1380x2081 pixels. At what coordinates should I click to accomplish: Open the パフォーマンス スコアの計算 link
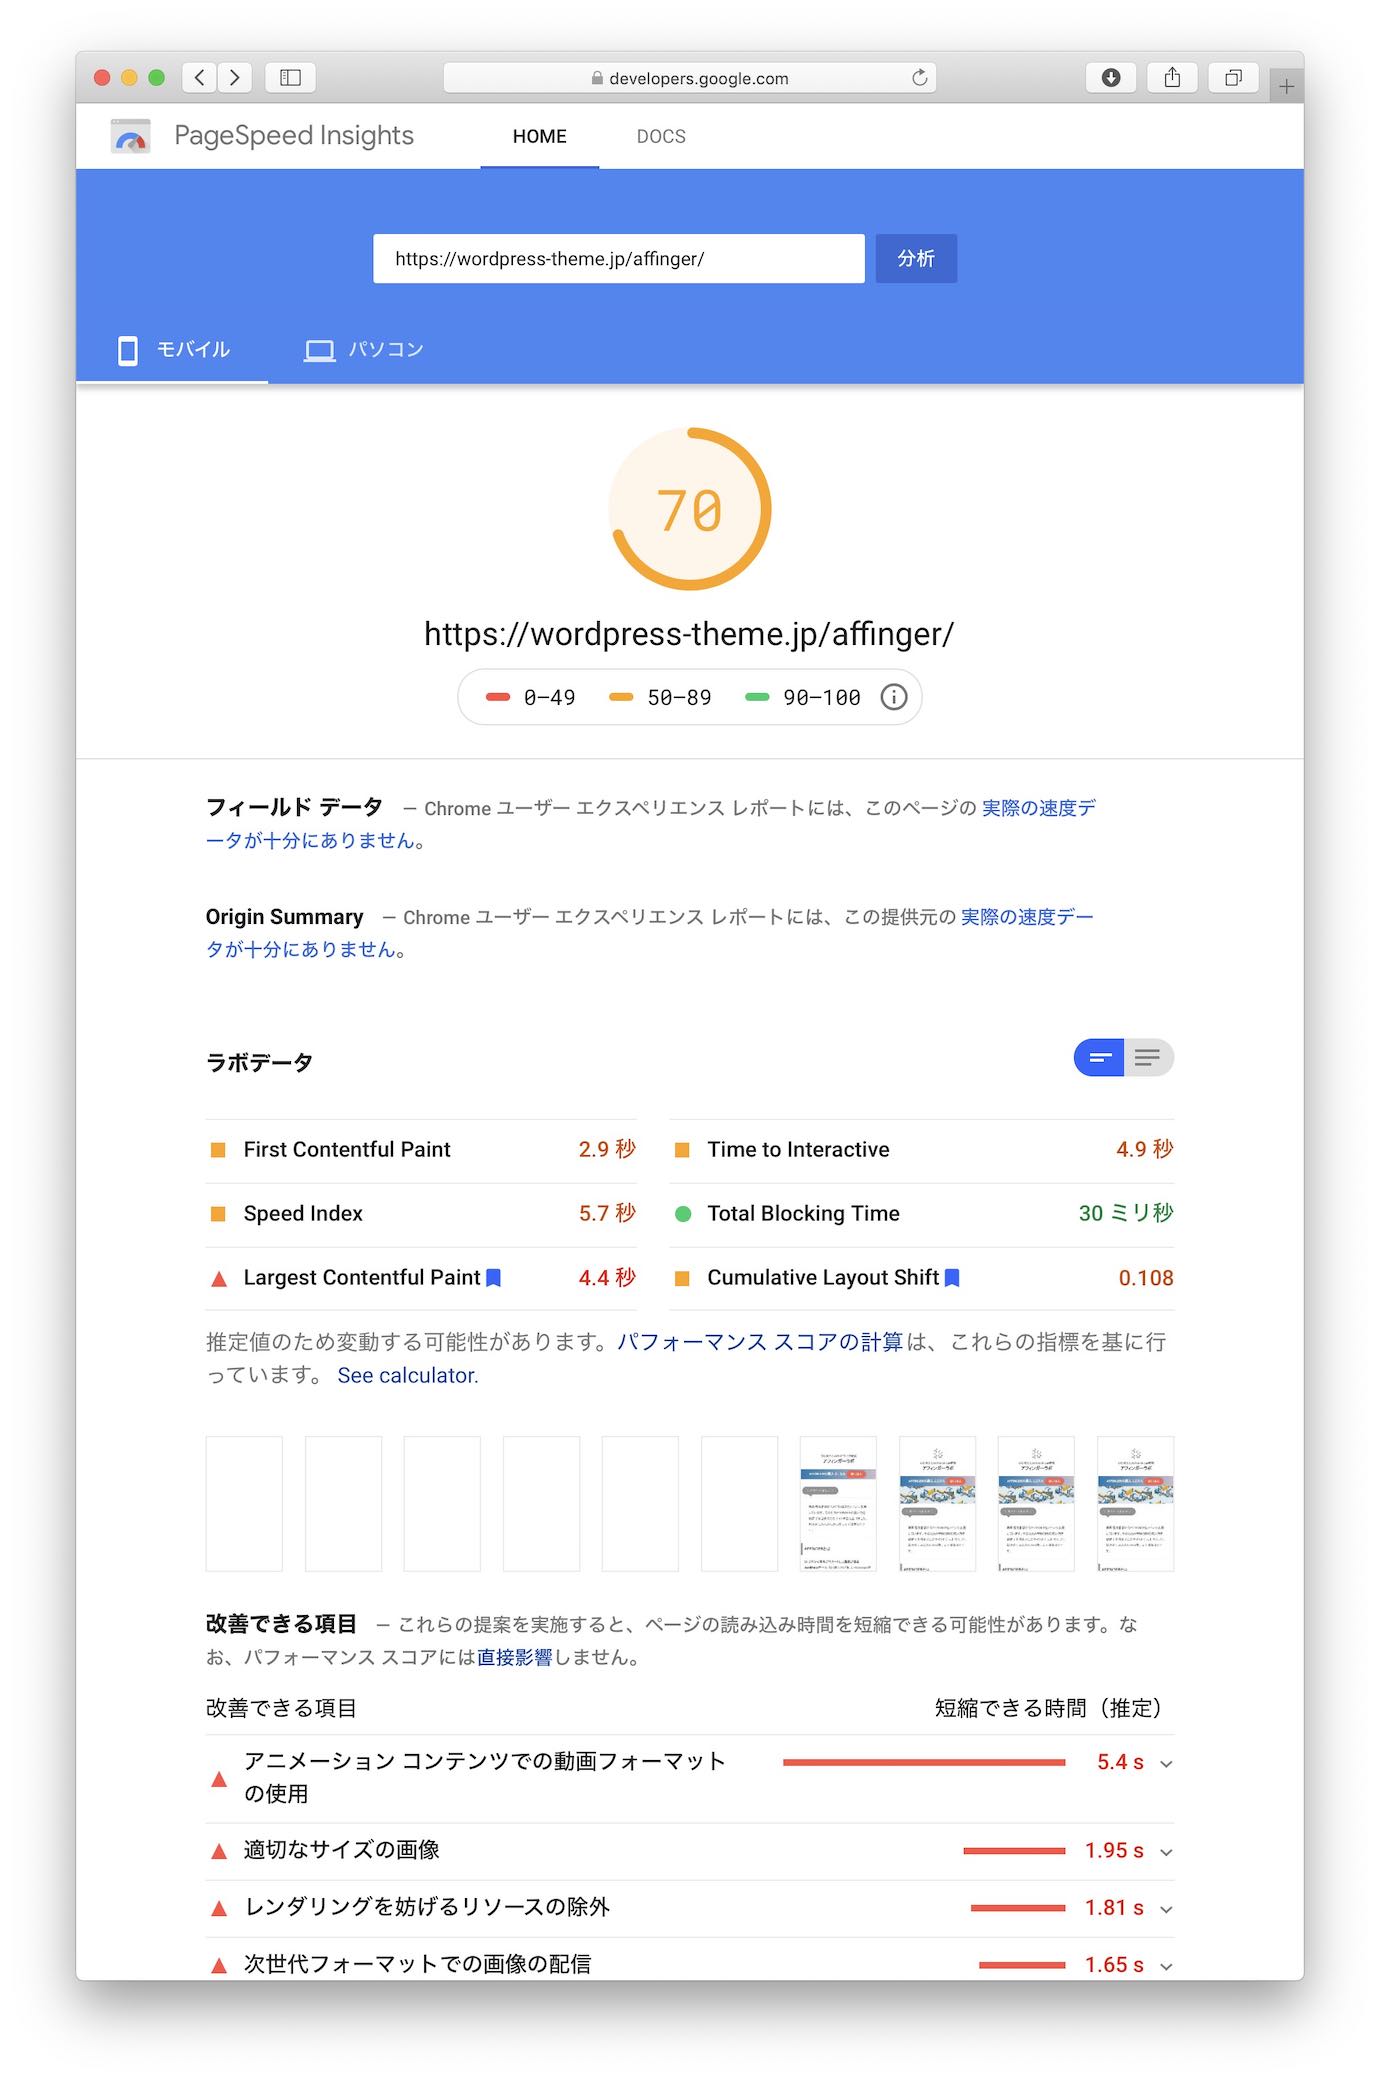click(760, 1342)
